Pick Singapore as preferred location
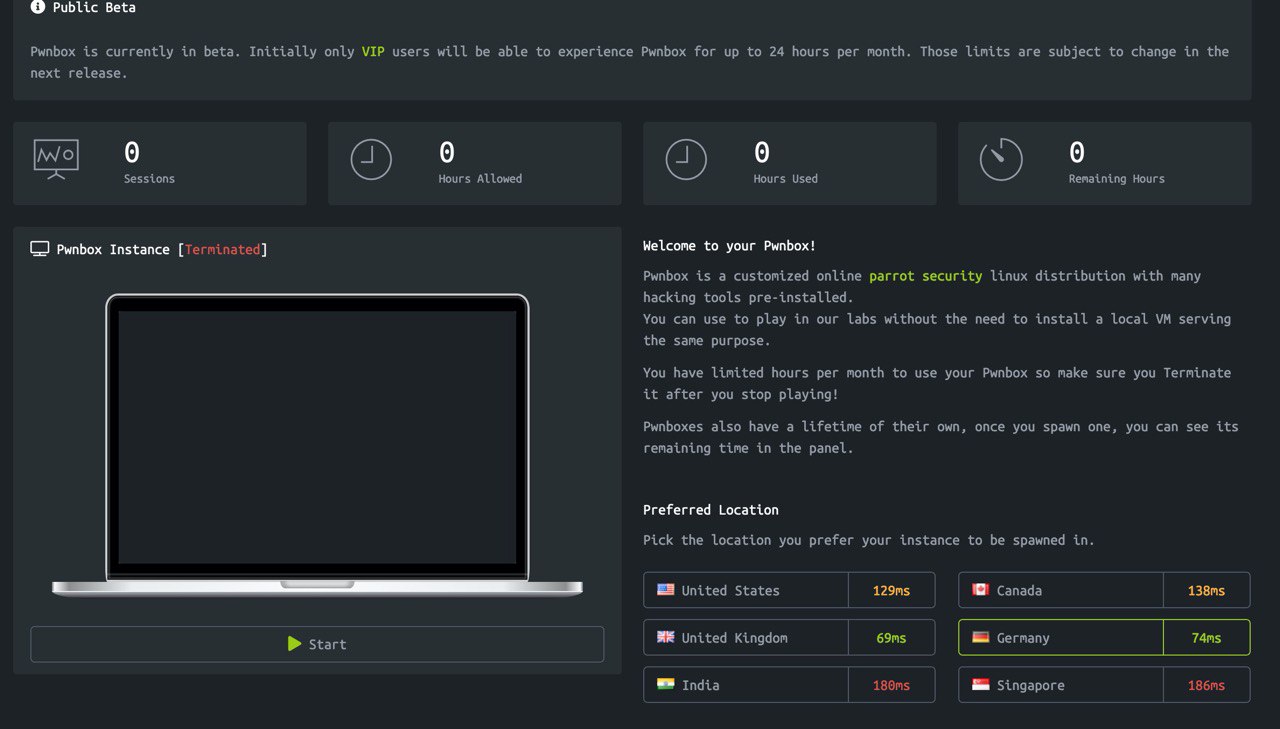The width and height of the screenshot is (1280, 729). [x=1104, y=685]
